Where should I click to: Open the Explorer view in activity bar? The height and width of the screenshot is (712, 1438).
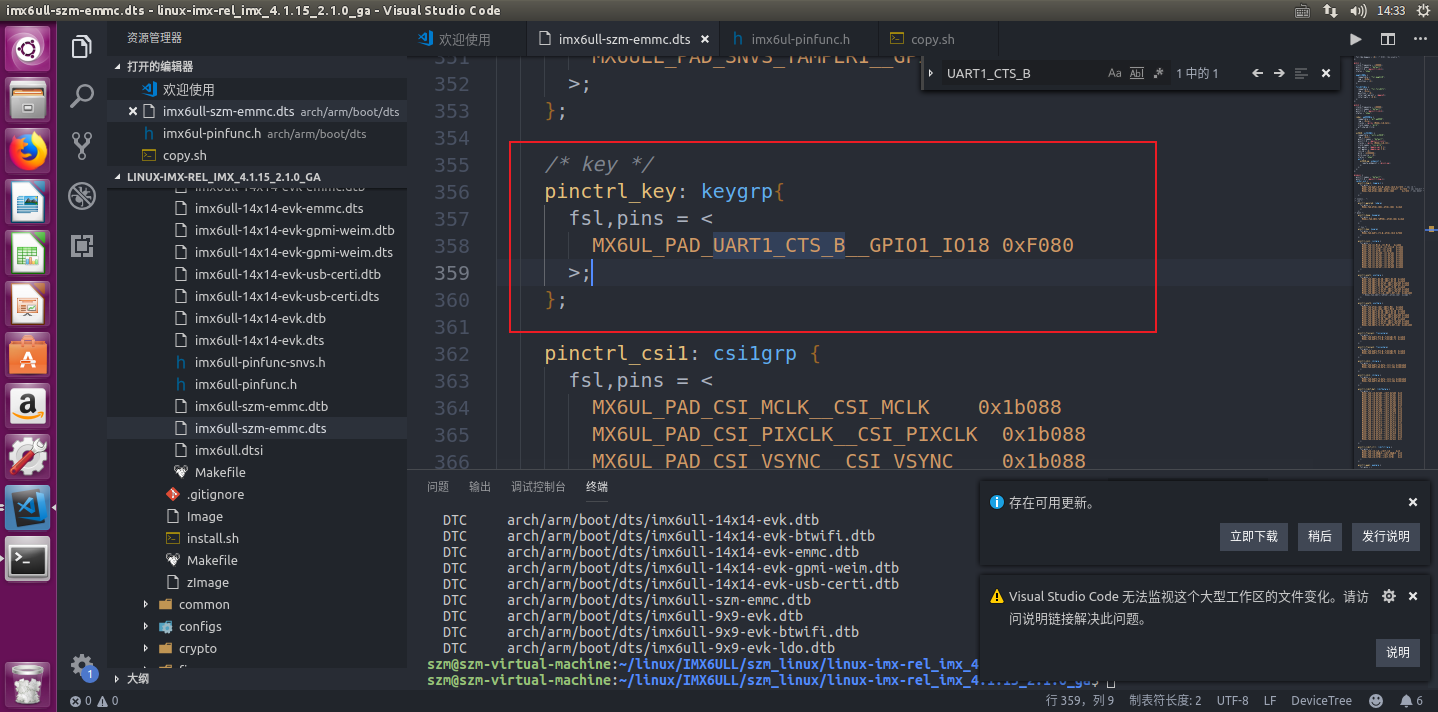click(x=82, y=47)
